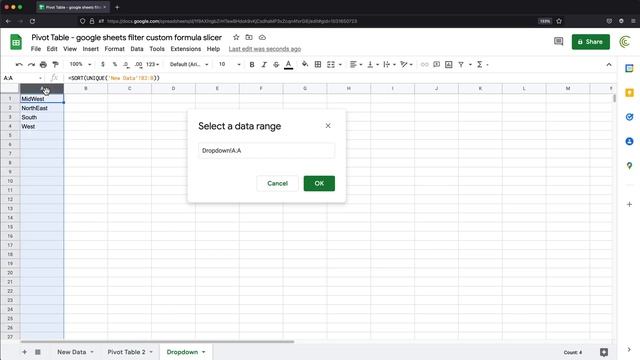Star the spreadsheet
The height and width of the screenshot is (360, 640).
pyautogui.click(x=236, y=37)
